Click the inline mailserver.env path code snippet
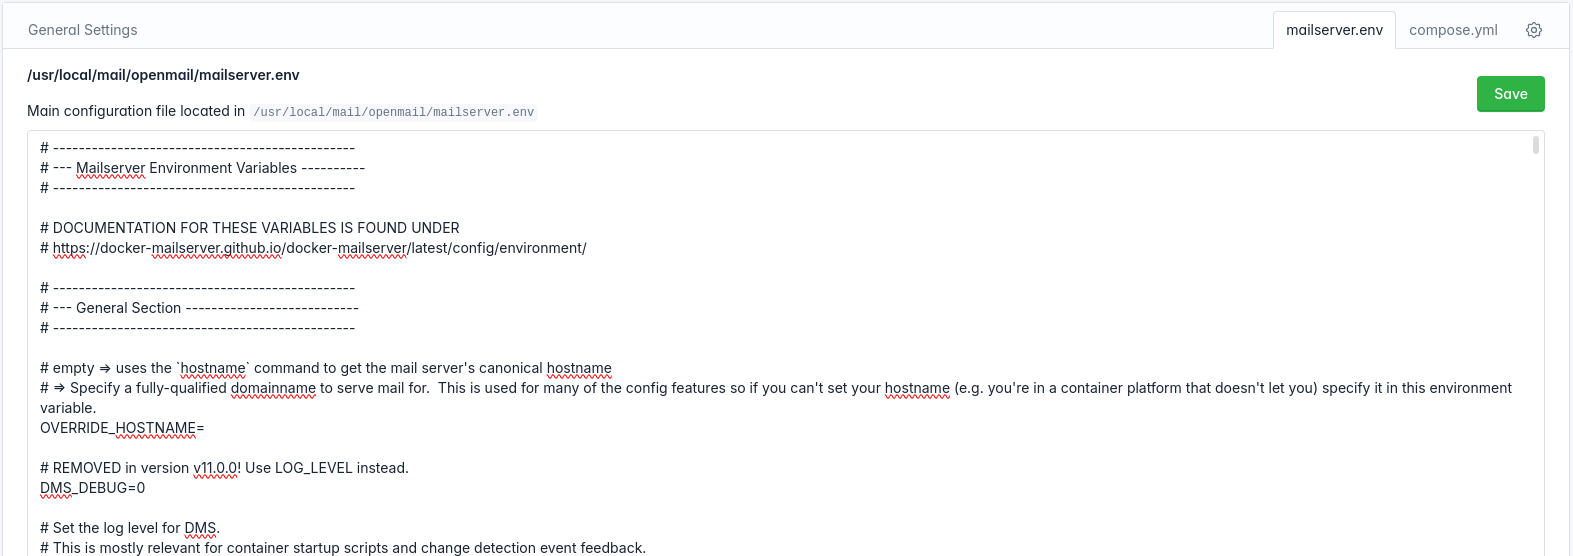1573x556 pixels. click(394, 112)
